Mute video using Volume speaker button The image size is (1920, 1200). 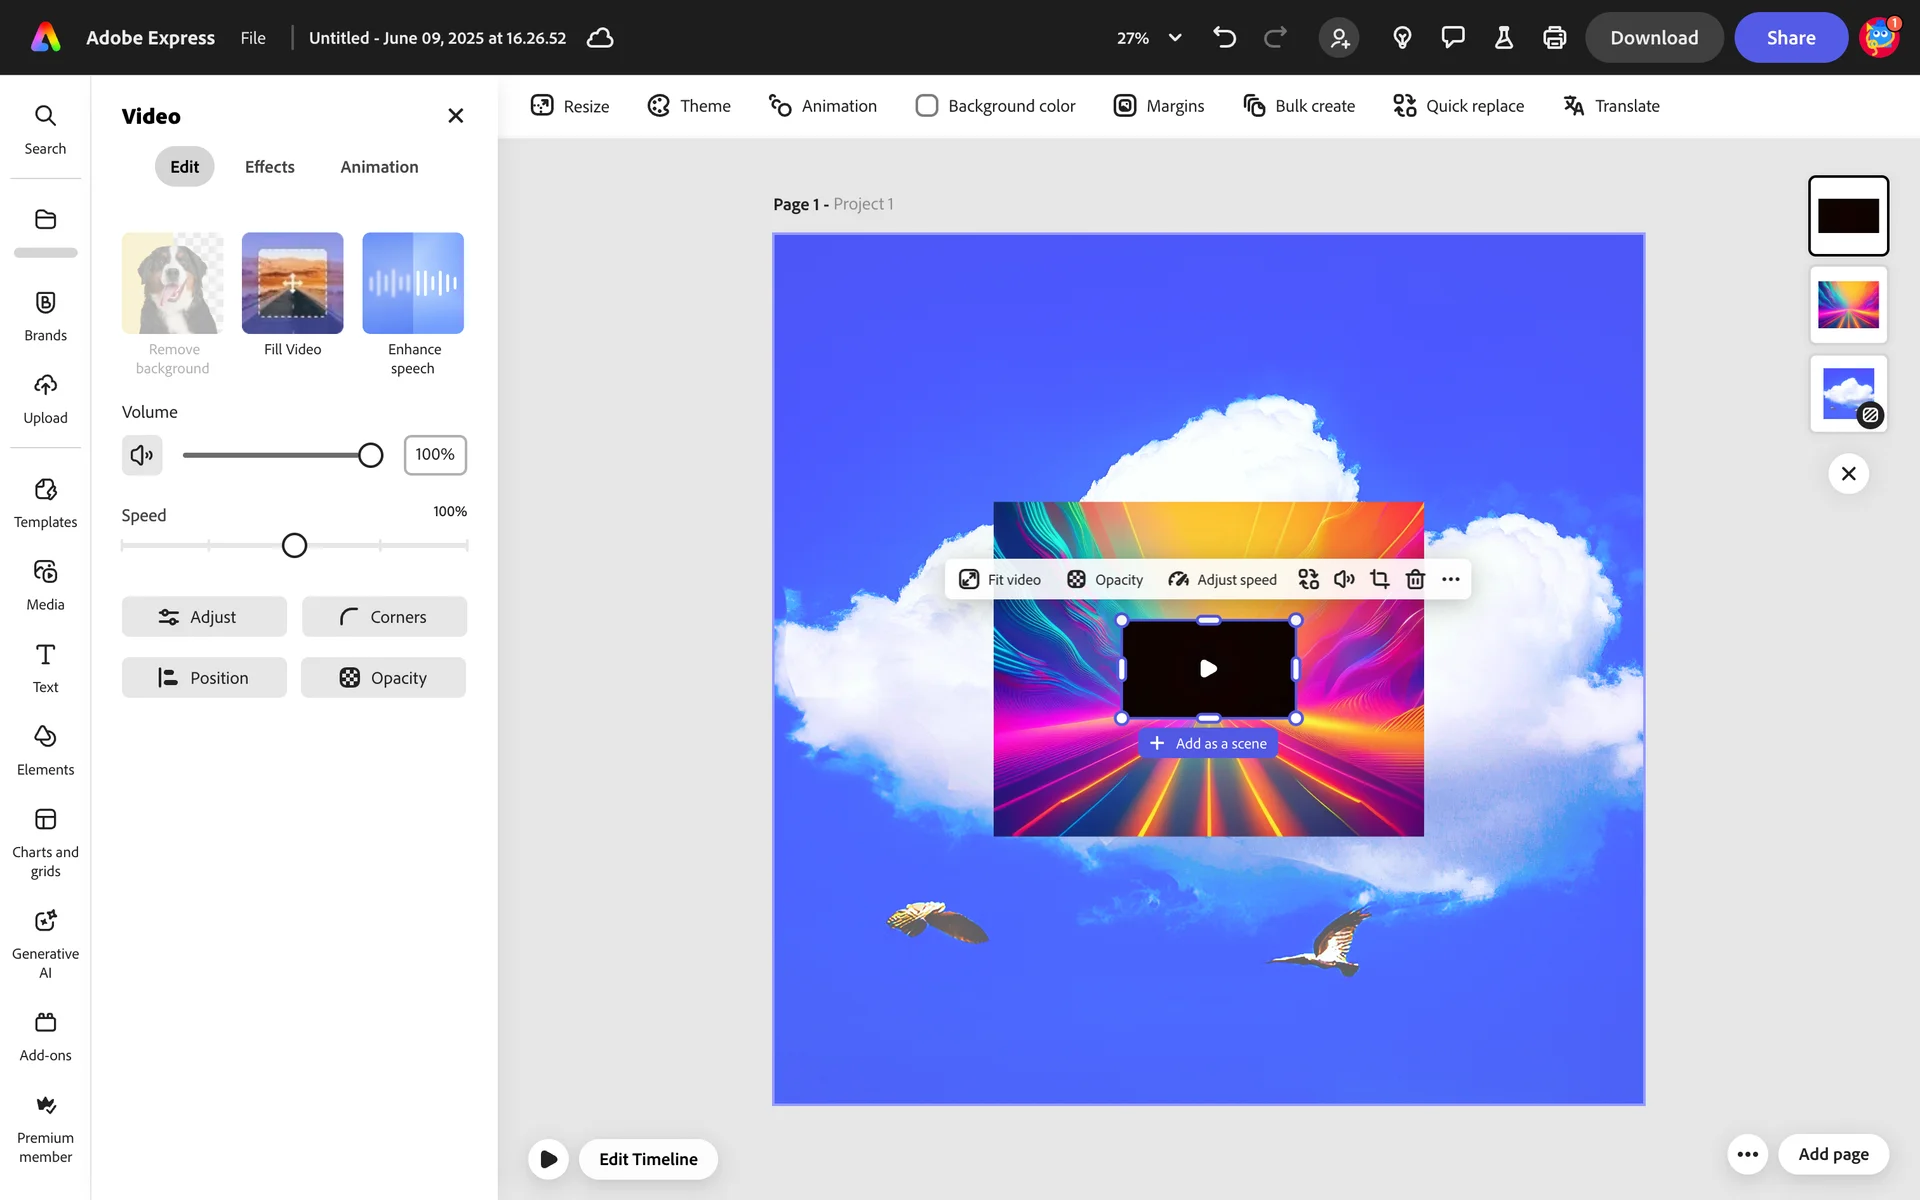(142, 455)
